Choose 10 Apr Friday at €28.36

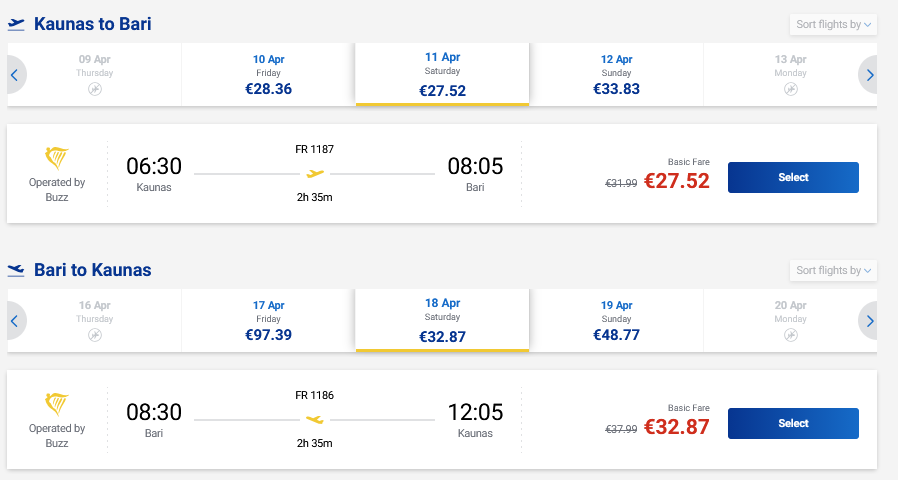point(268,75)
